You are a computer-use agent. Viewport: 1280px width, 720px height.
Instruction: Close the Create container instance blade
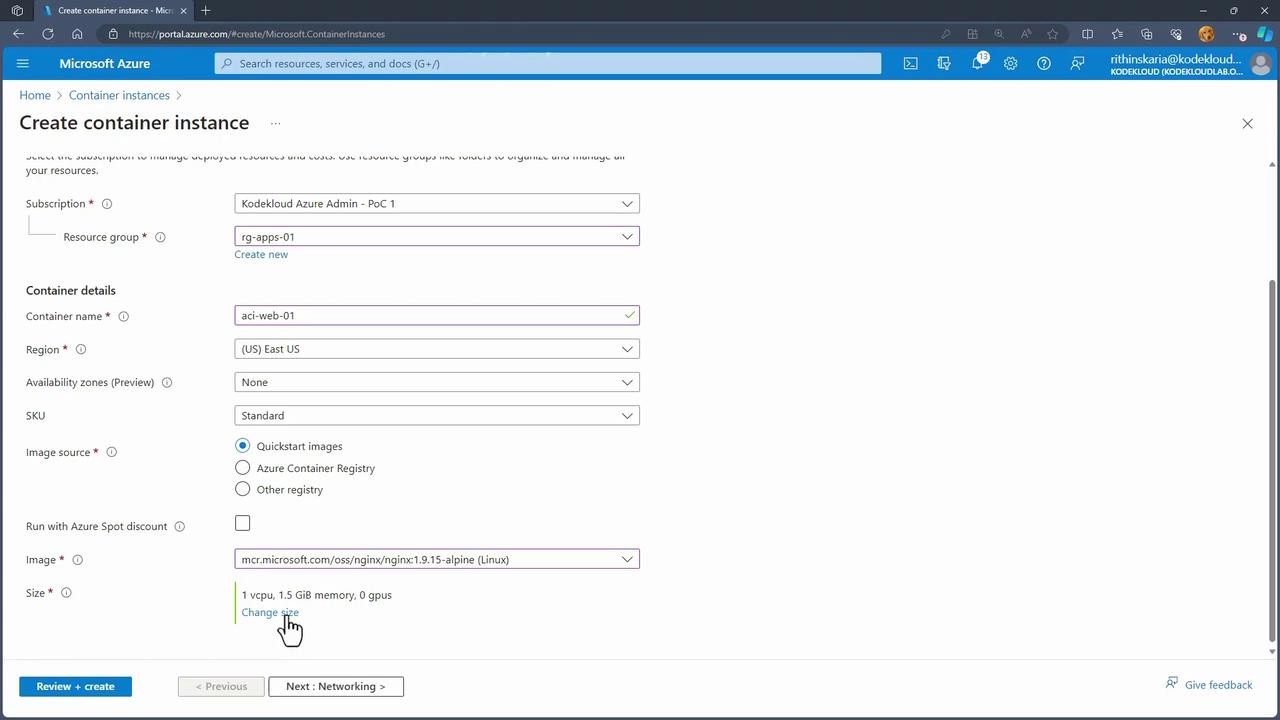point(1247,124)
